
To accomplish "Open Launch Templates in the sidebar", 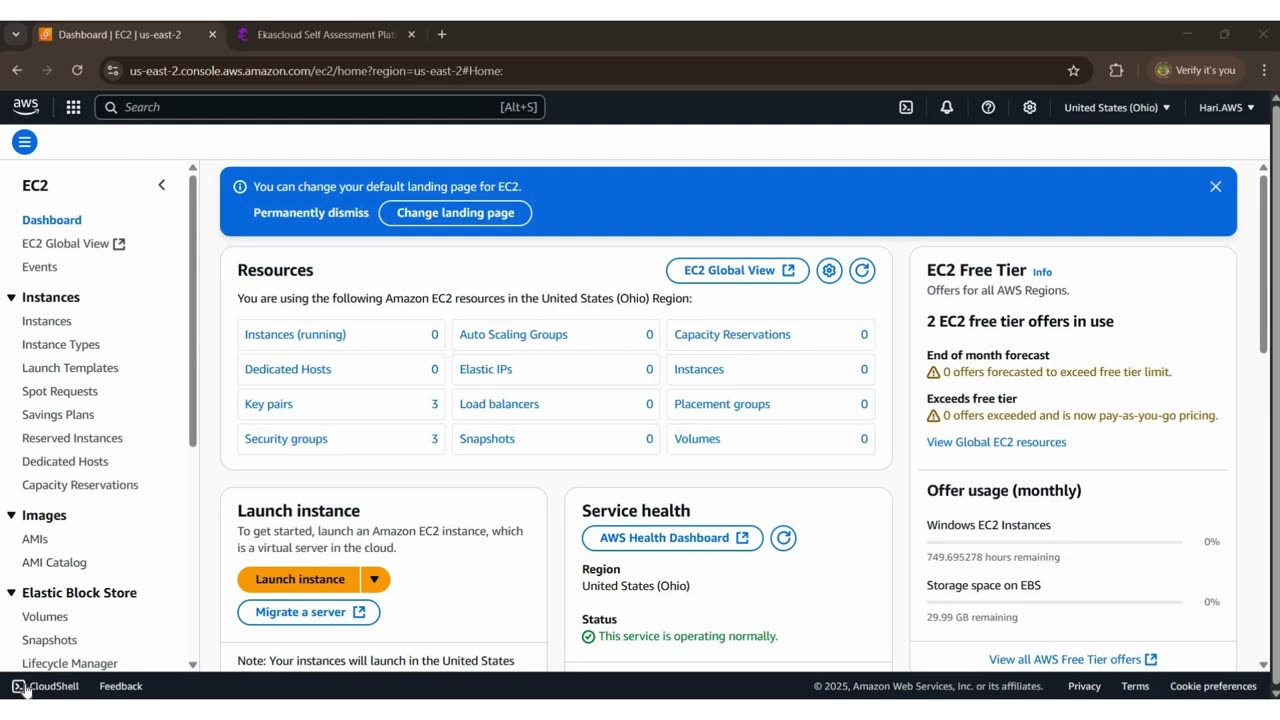I will point(70,368).
